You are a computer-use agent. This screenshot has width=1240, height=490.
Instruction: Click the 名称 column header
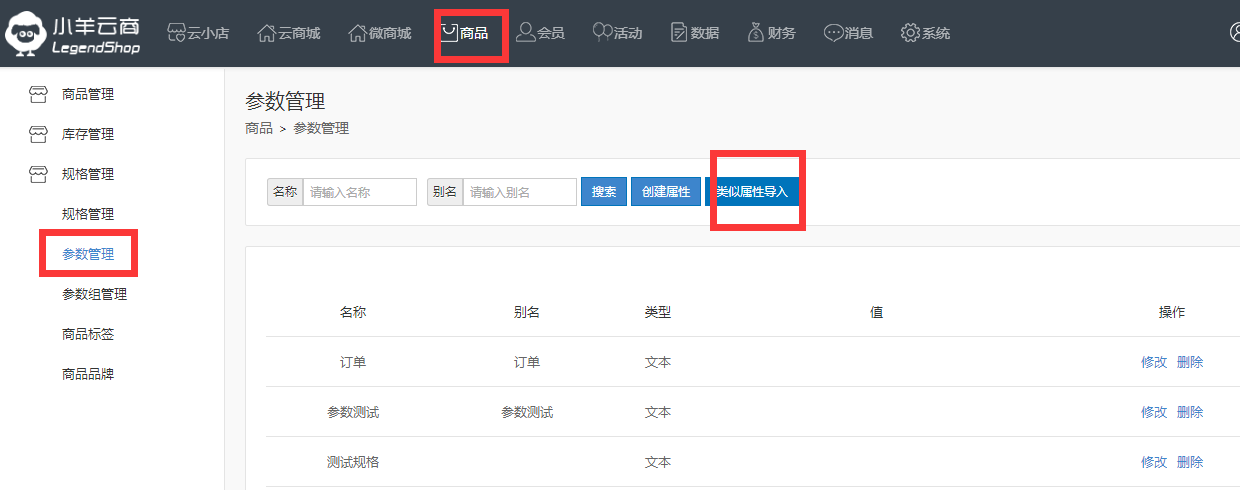[353, 312]
